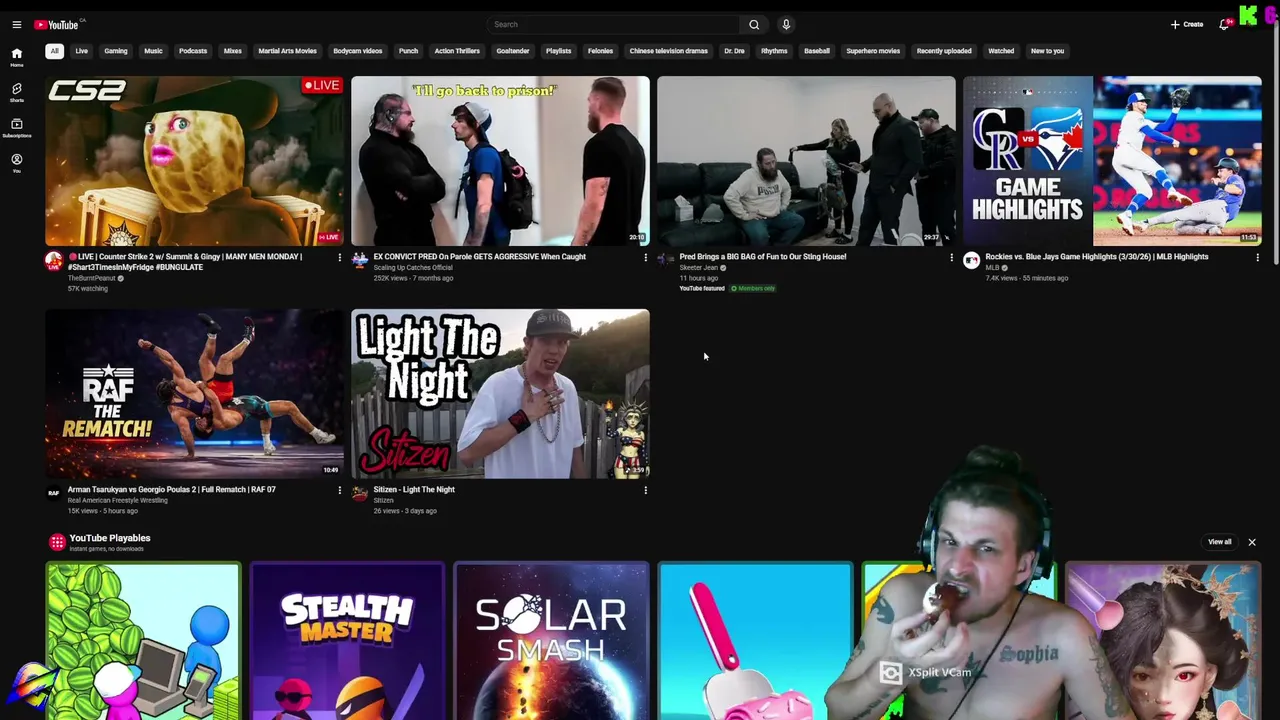This screenshot has height=720, width=1280.
Task: Select the Goaltender filter chip
Action: 513,51
